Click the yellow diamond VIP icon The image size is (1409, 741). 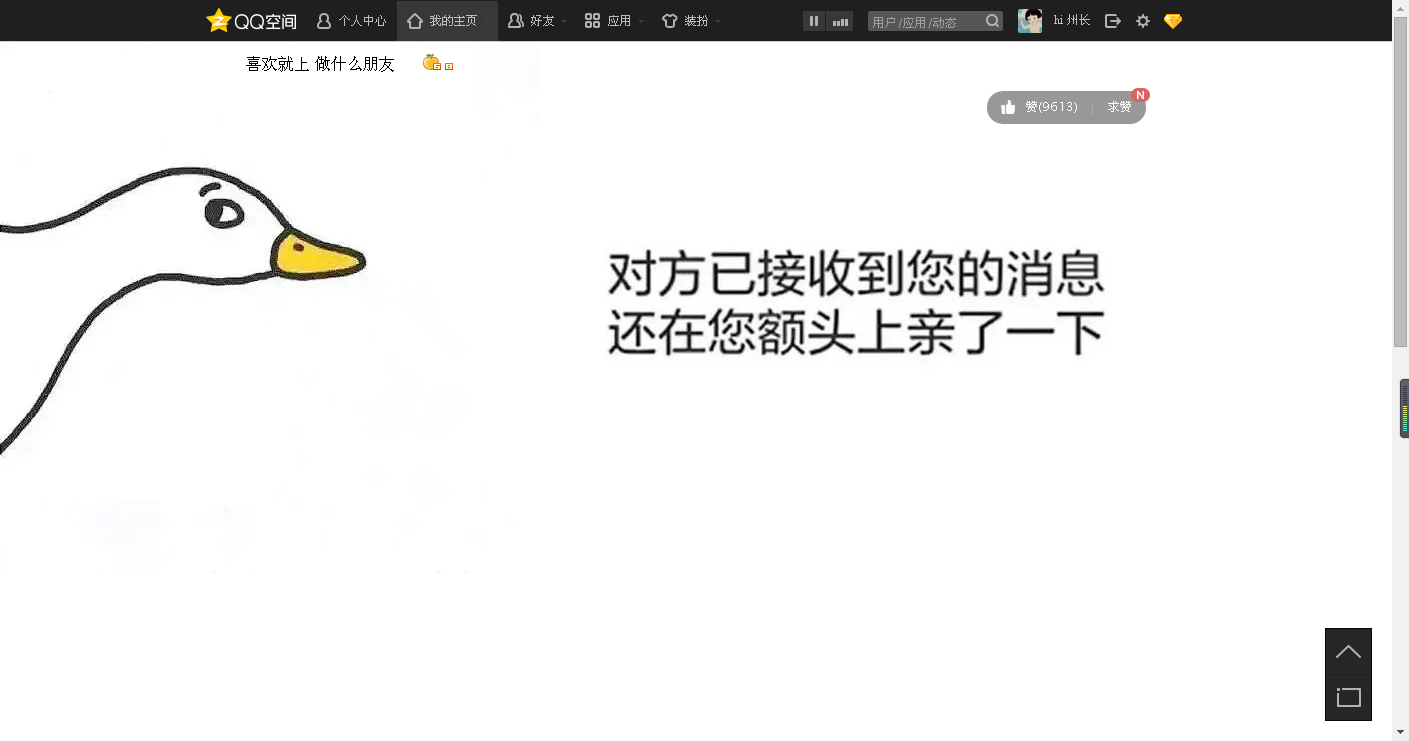pos(1173,21)
